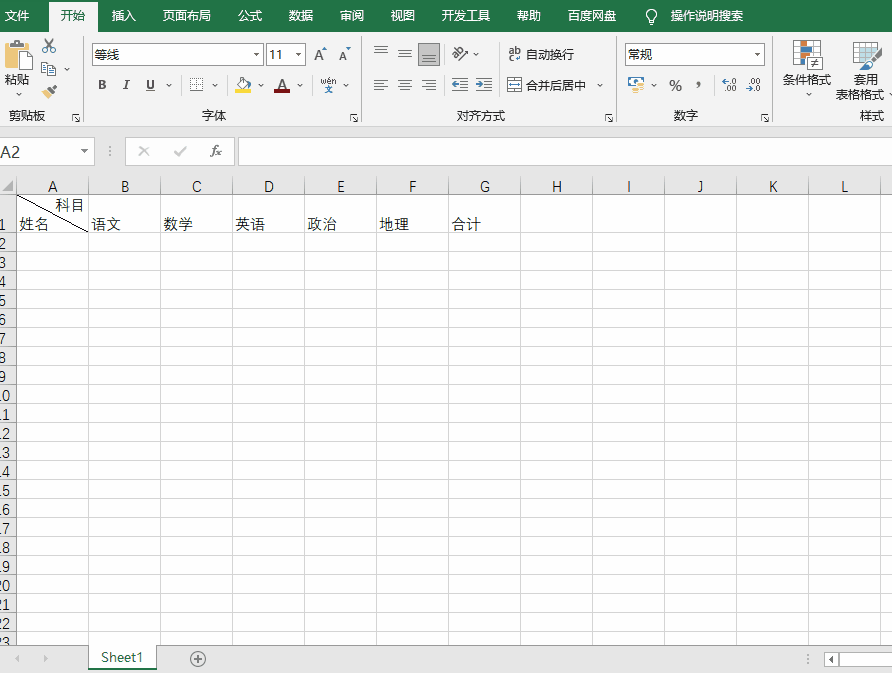This screenshot has width=892, height=673.
Task: Increase font size with large A icon
Action: pyautogui.click(x=320, y=54)
